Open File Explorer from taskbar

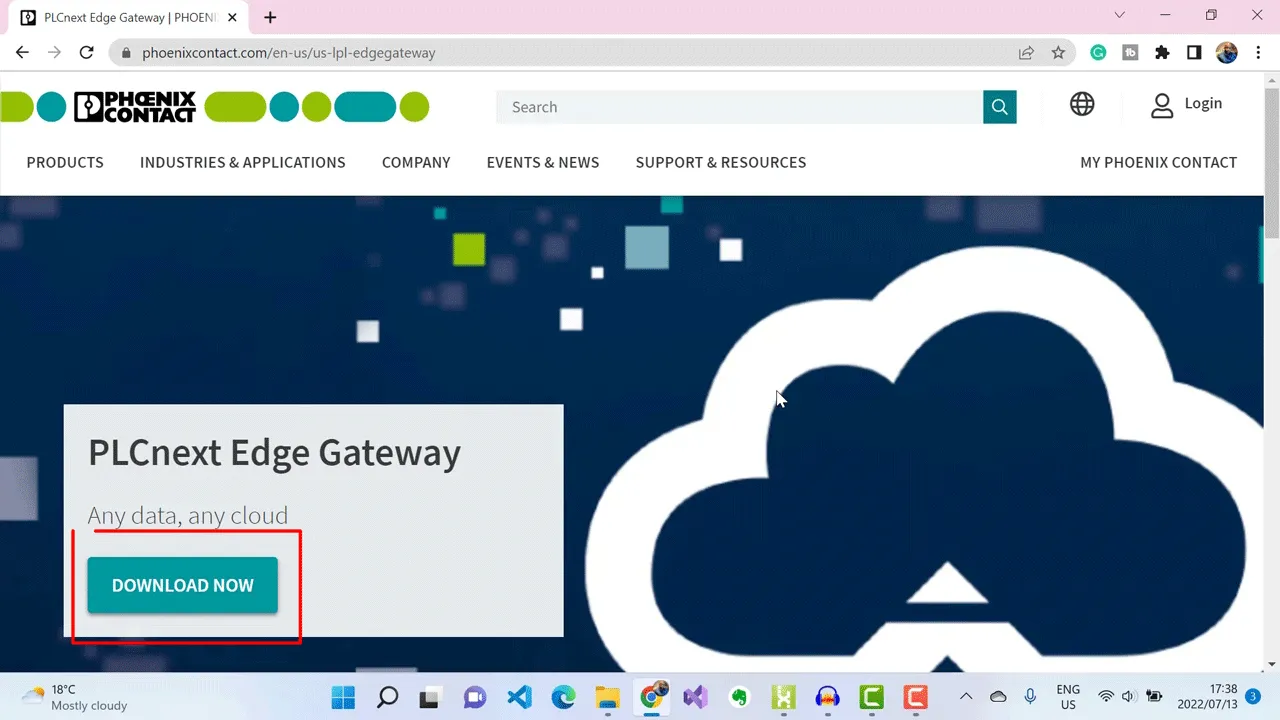(607, 697)
